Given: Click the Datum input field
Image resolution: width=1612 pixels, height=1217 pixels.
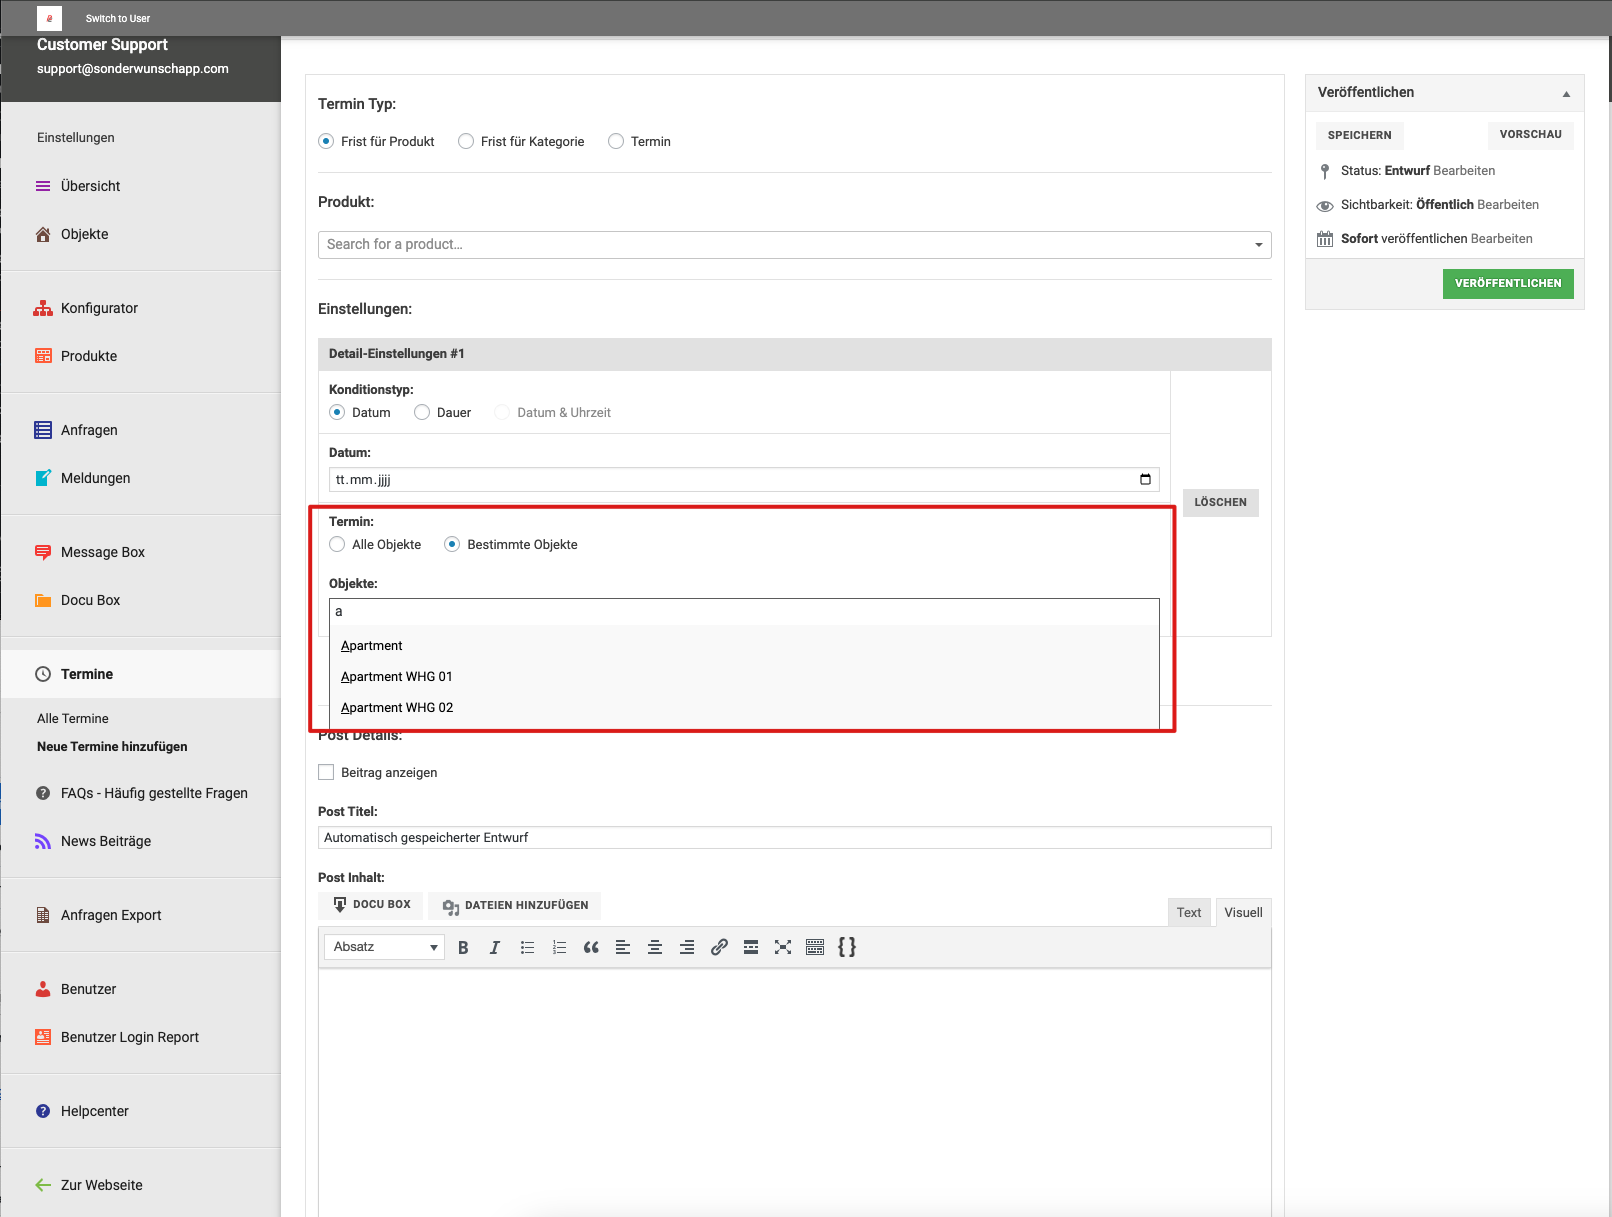Looking at the screenshot, I should (744, 479).
